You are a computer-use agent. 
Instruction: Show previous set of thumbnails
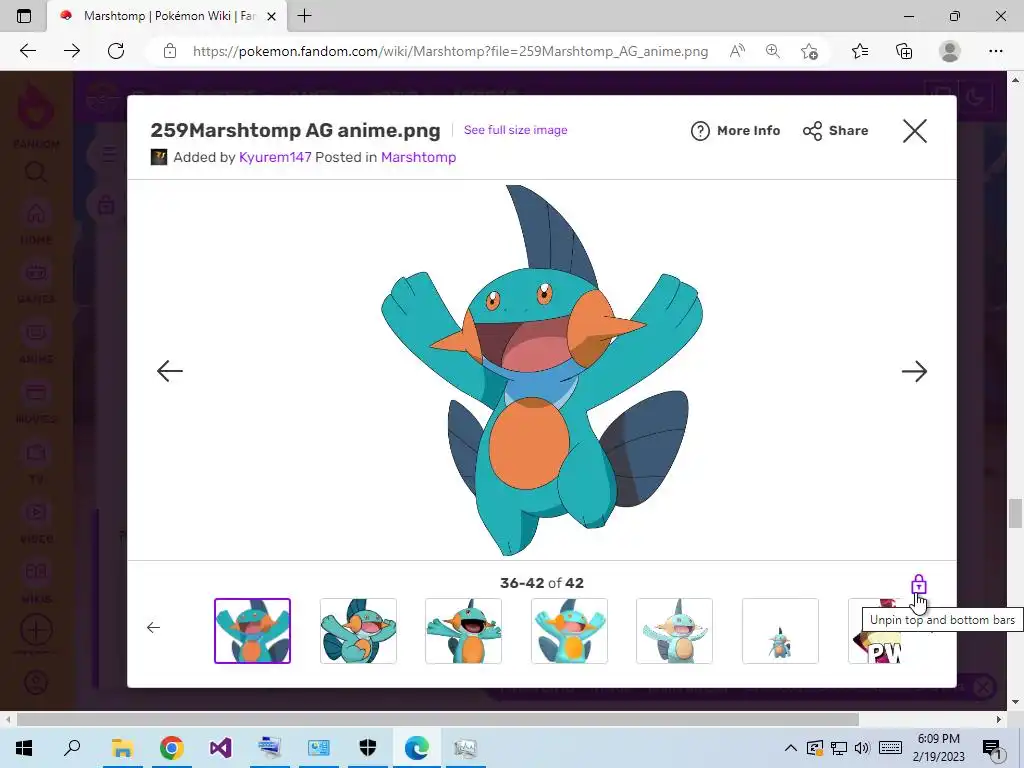pos(153,628)
